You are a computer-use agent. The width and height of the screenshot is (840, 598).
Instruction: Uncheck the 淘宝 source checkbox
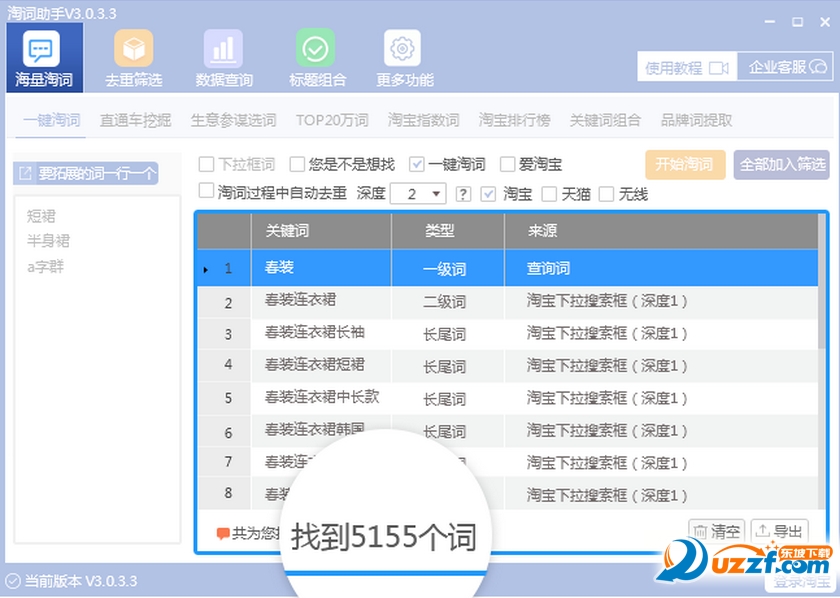(488, 194)
